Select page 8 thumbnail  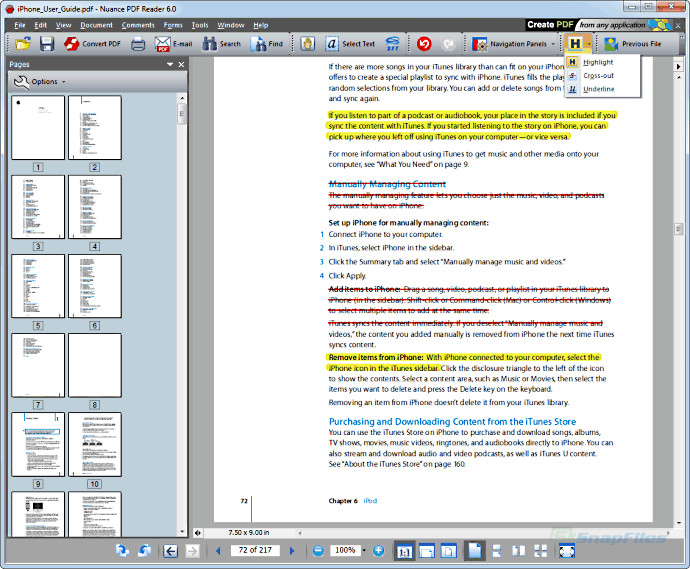point(95,365)
